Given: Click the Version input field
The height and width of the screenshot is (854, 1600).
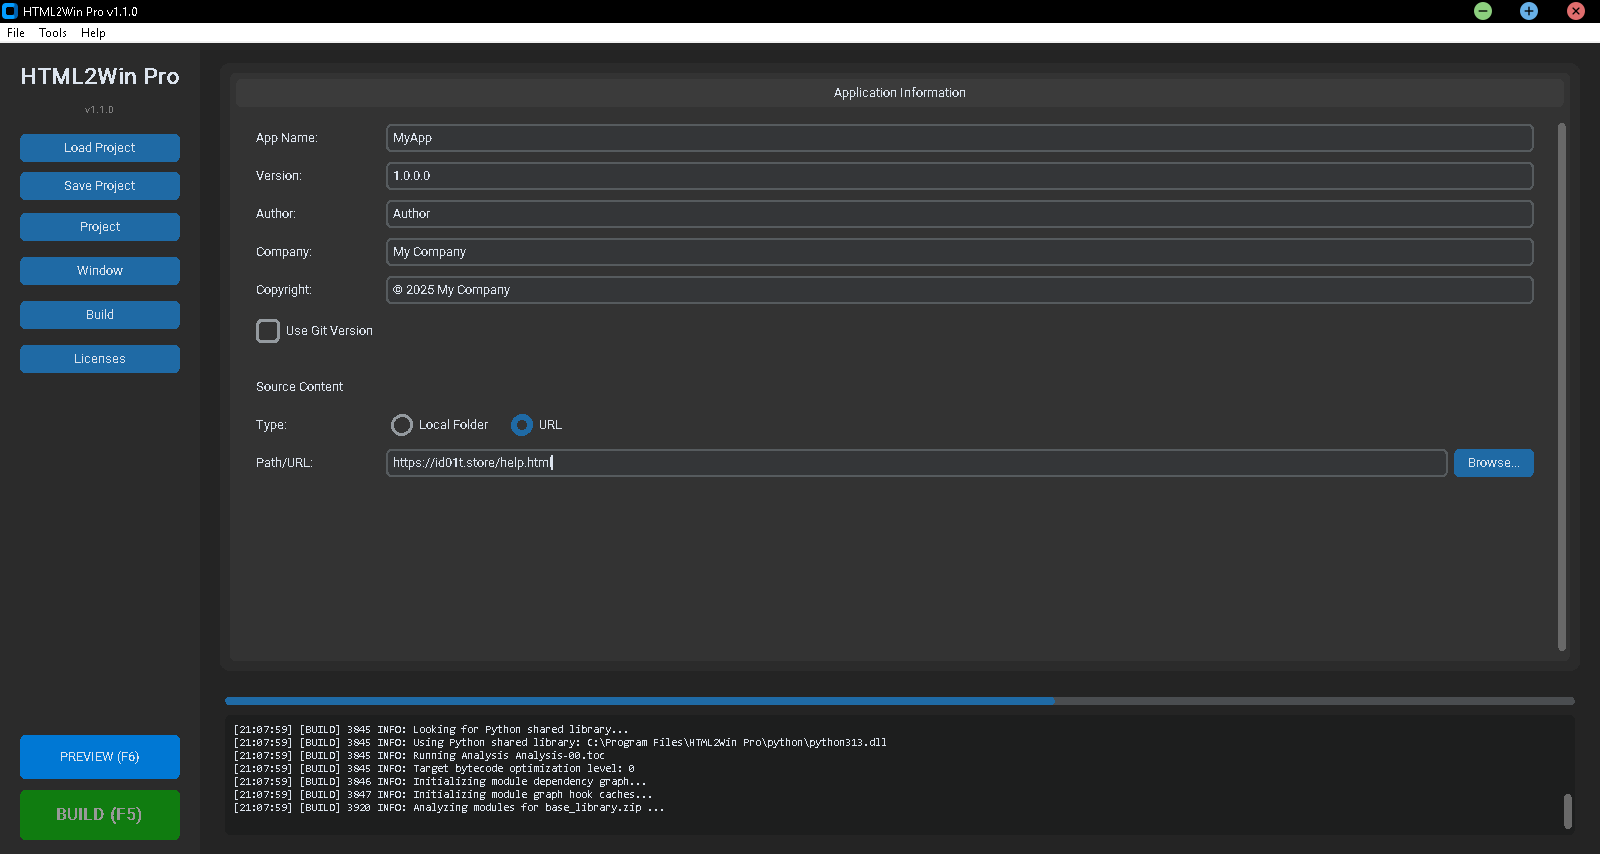Looking at the screenshot, I should click(960, 176).
